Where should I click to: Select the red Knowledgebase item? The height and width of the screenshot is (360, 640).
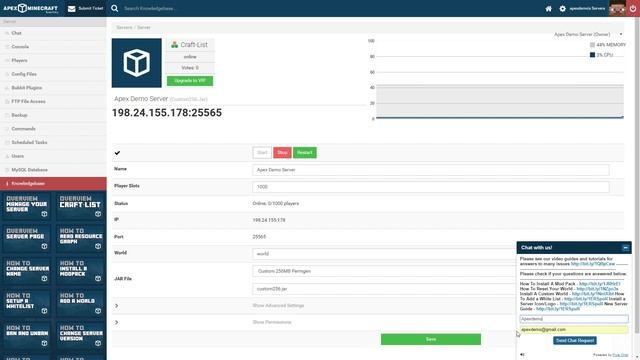click(53, 184)
